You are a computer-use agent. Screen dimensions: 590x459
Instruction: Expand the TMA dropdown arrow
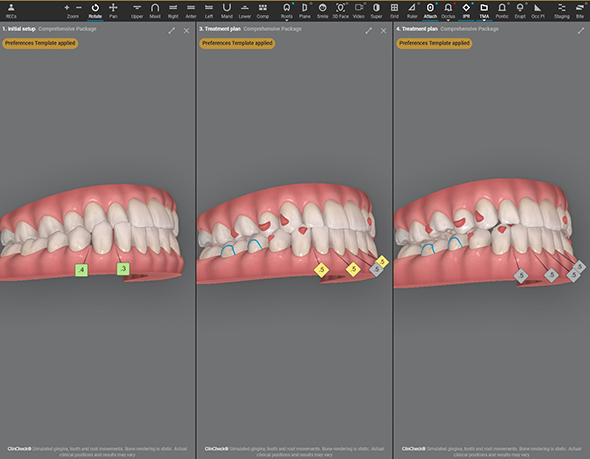click(484, 20)
